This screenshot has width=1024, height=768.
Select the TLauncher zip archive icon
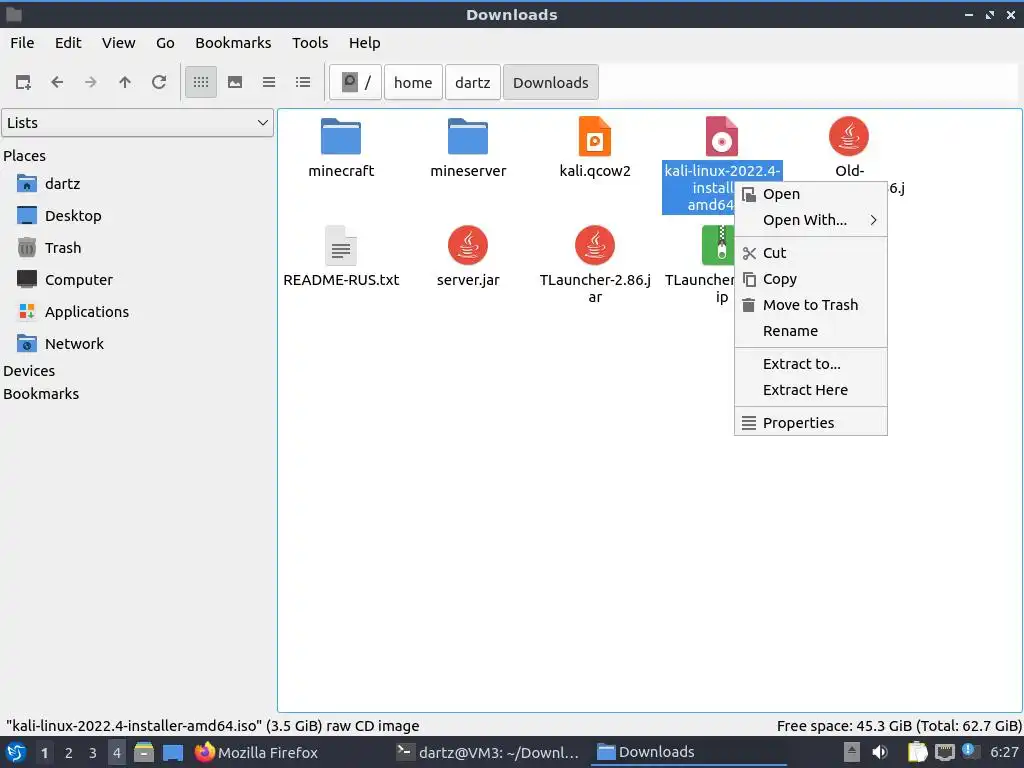(x=718, y=246)
